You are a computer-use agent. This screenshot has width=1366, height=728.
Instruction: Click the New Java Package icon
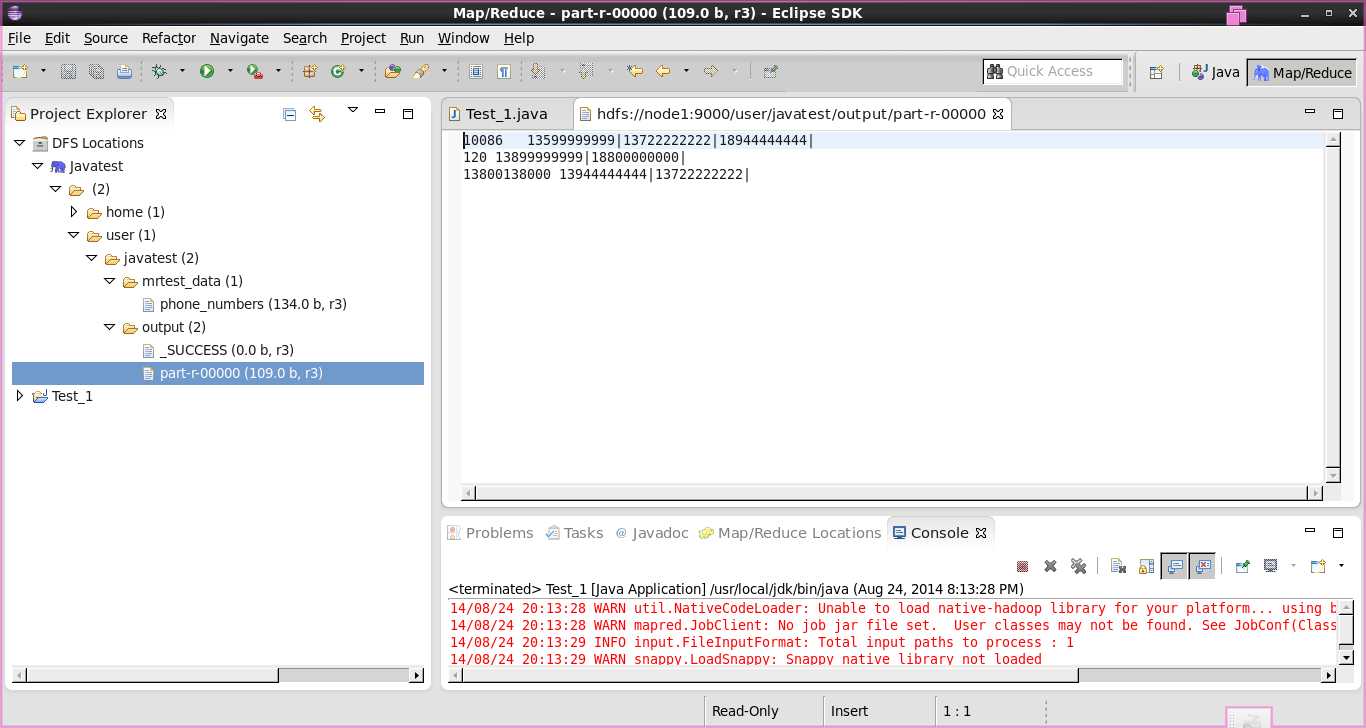tap(309, 71)
